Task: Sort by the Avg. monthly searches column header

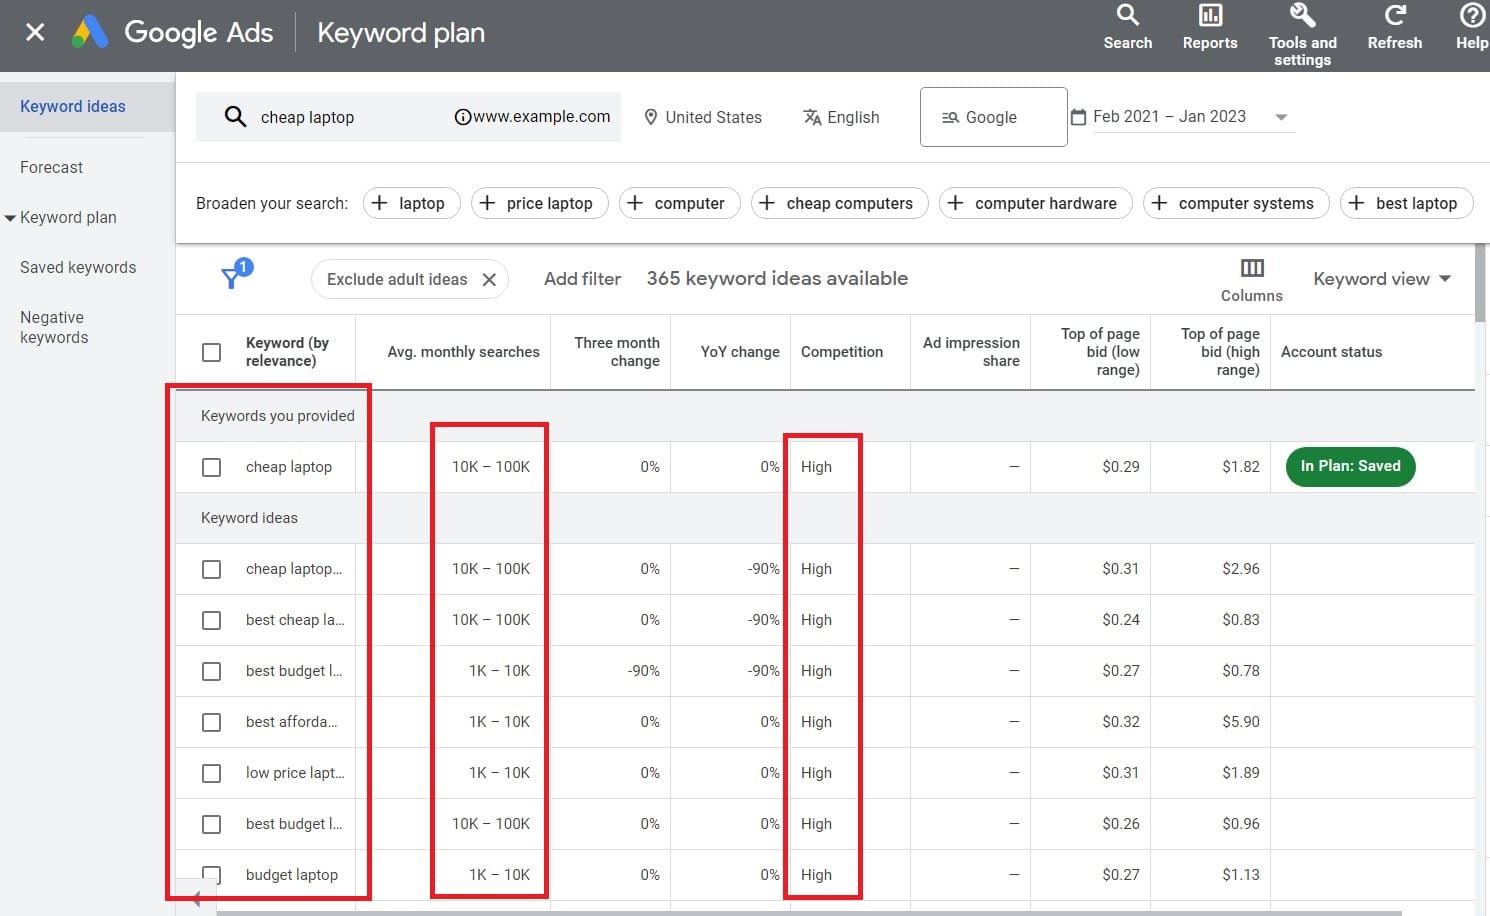Action: pyautogui.click(x=463, y=352)
